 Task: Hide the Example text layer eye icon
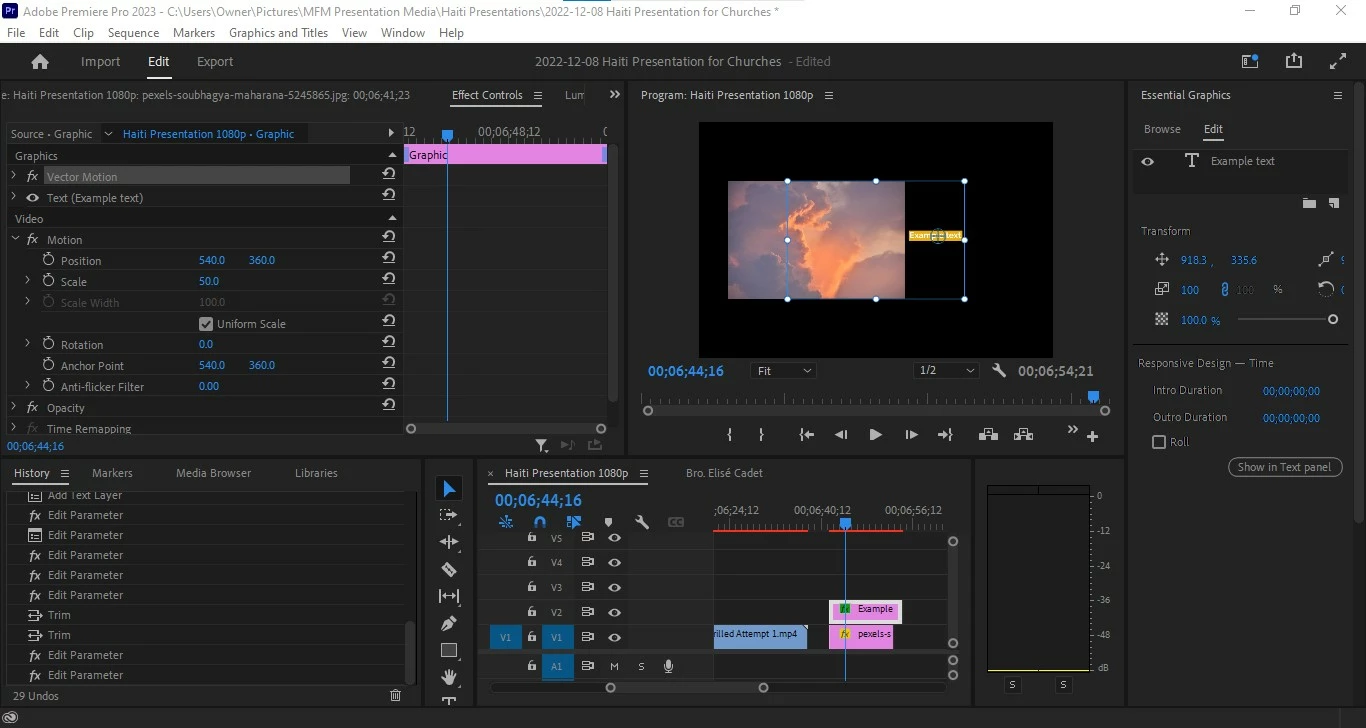coord(1148,161)
